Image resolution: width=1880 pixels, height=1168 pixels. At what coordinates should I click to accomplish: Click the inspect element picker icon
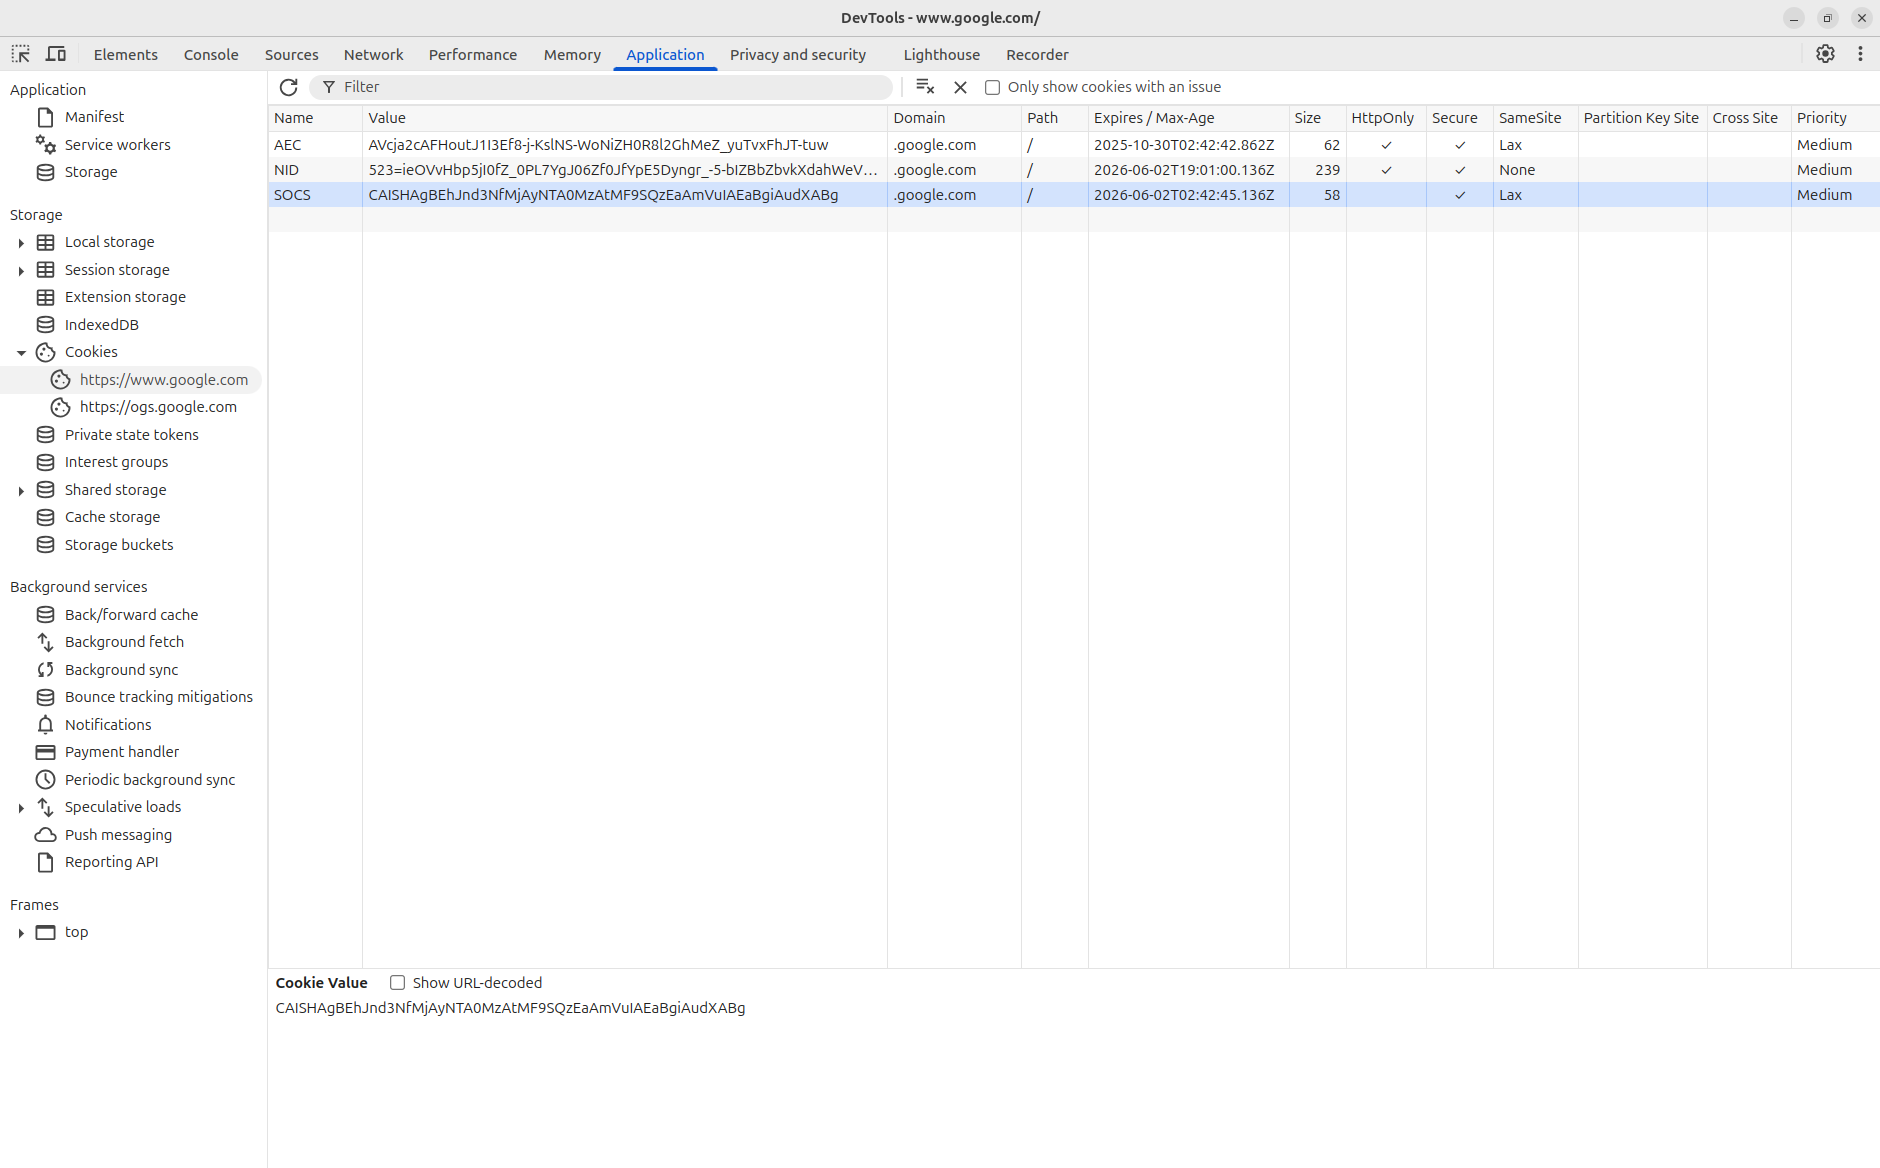[21, 54]
